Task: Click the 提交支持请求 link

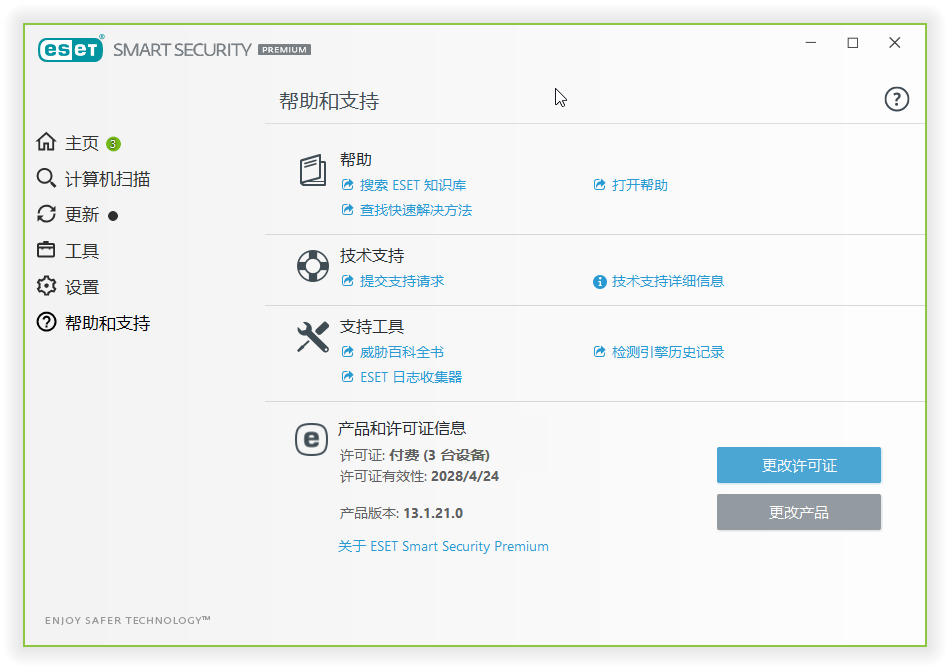Action: tap(404, 282)
